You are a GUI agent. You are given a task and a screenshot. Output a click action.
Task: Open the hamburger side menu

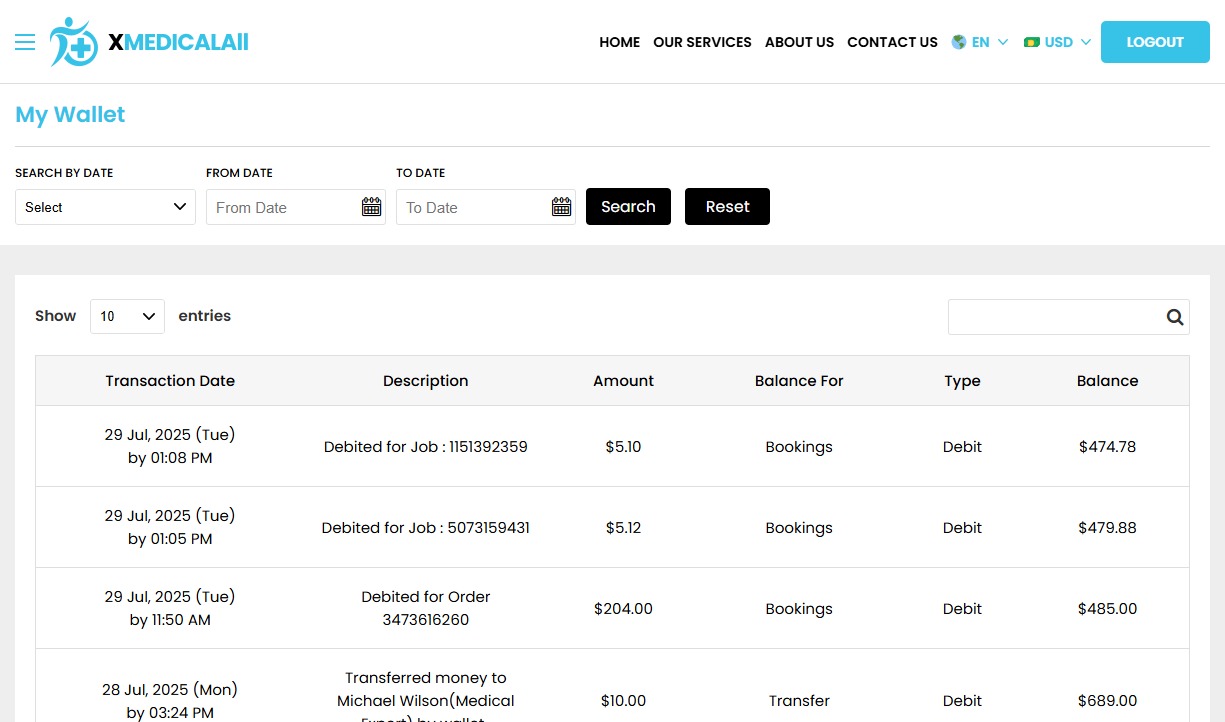[25, 42]
